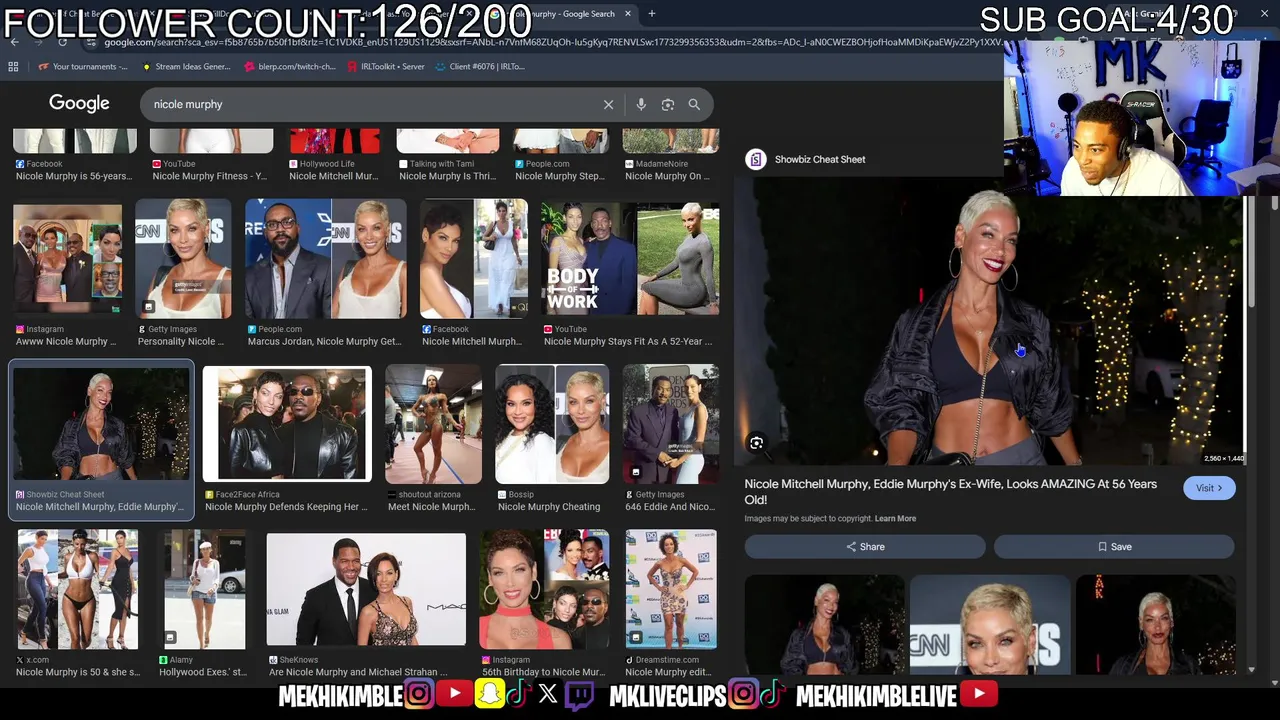Open blerp.com/twitch bookmark
Viewport: 1280px width, 720px height.
[290, 67]
